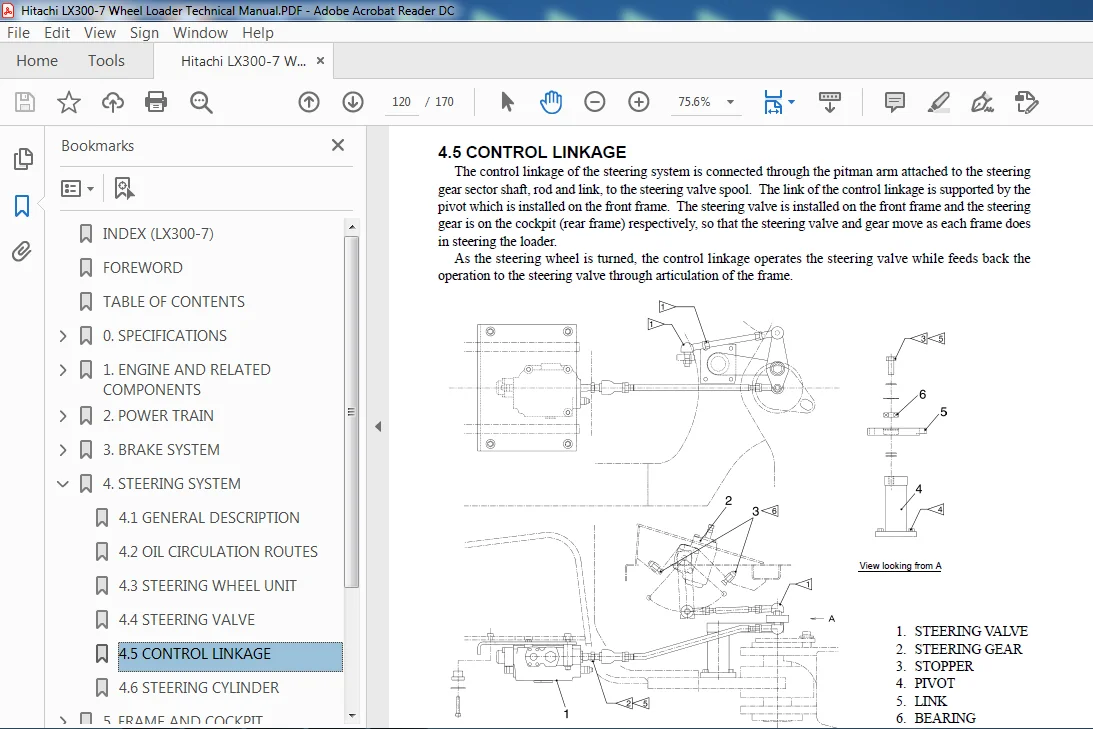
Task: Select the Hitachi LX300-7 document tab
Action: point(243,61)
